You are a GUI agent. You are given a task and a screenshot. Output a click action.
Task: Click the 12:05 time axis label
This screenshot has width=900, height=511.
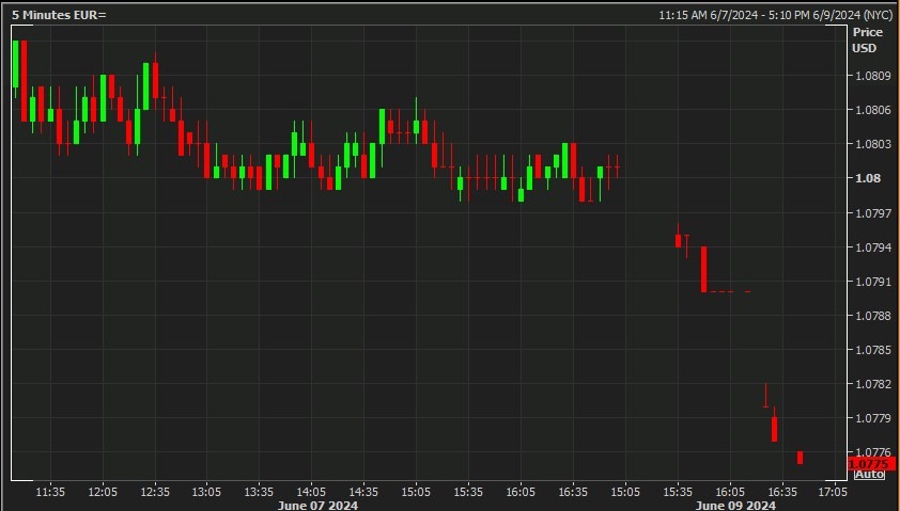pyautogui.click(x=103, y=492)
